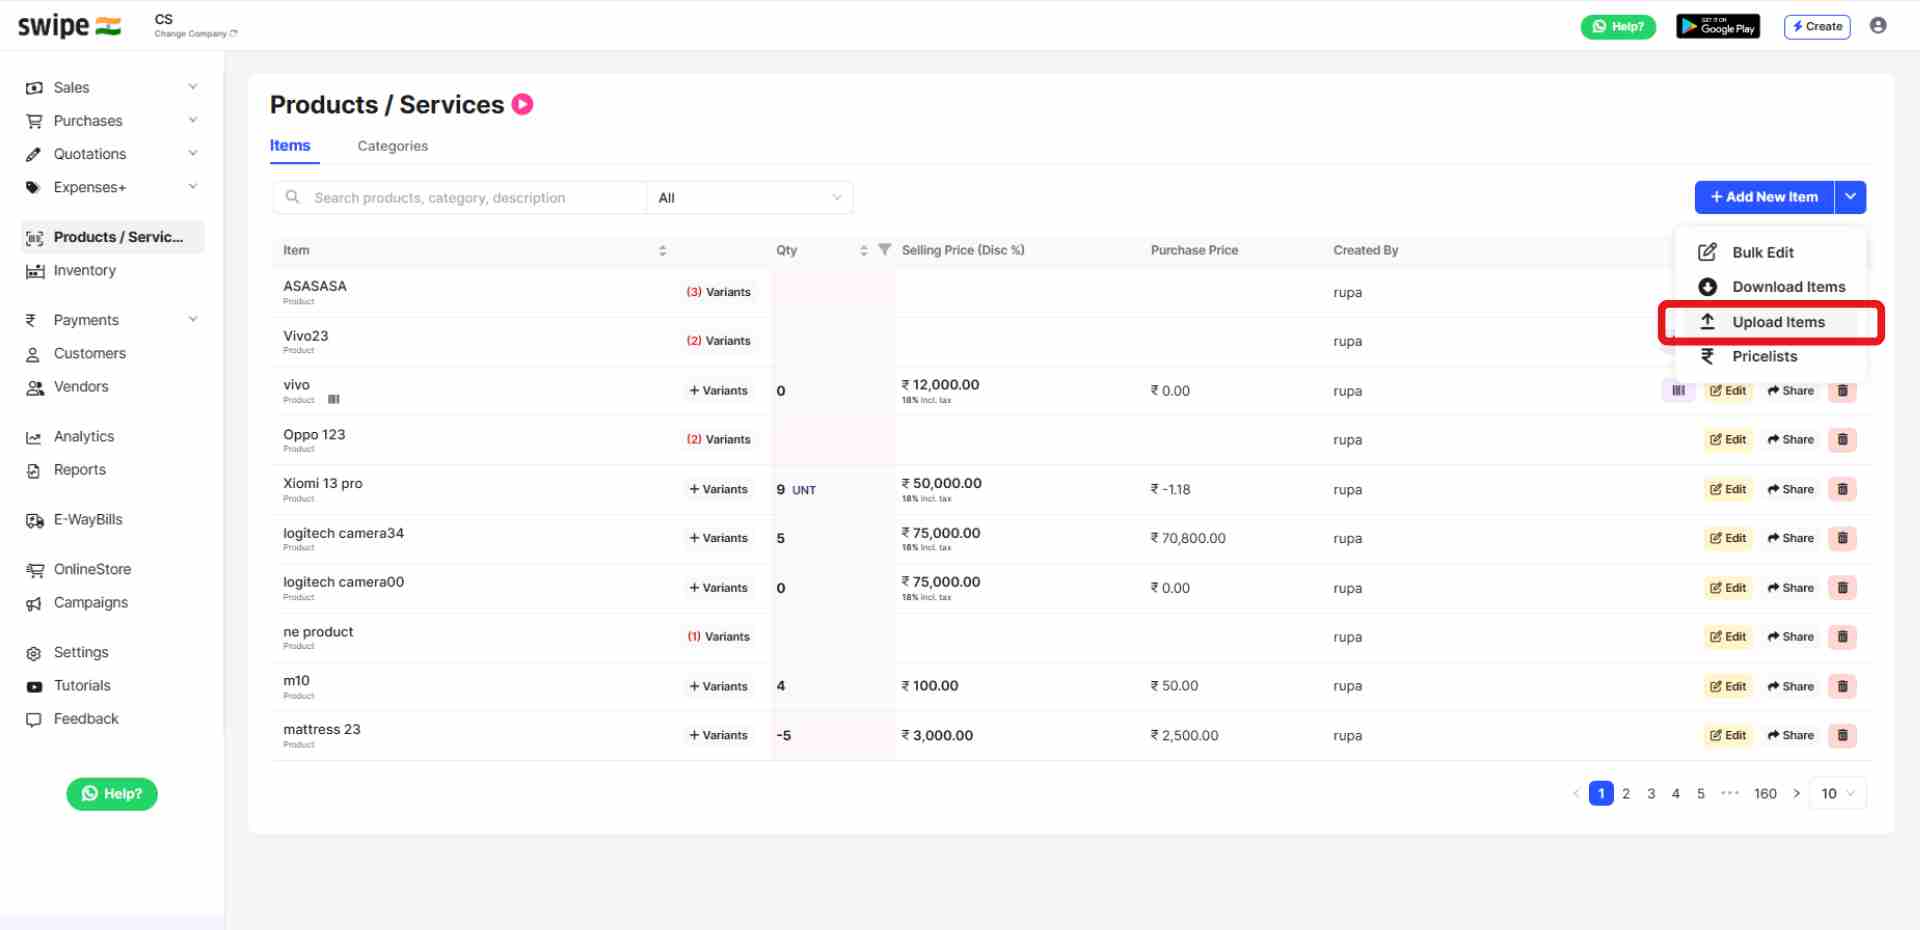
Task: Click the Analytics chart icon
Action: coord(34,437)
